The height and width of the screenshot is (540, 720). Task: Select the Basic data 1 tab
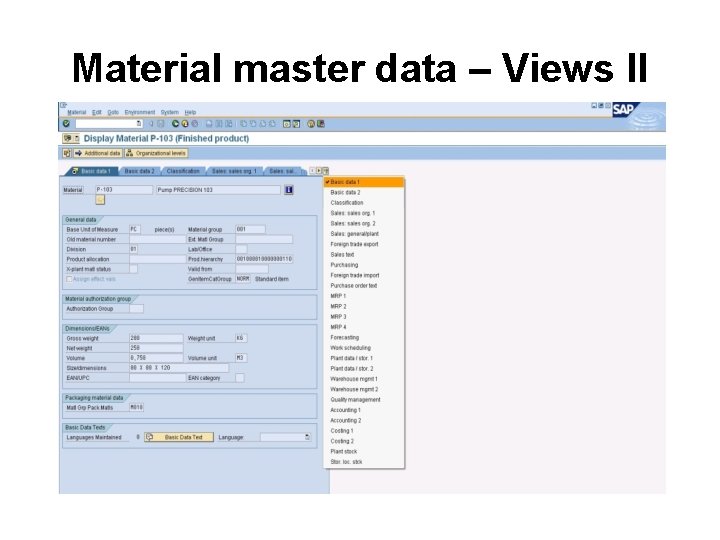click(x=92, y=171)
